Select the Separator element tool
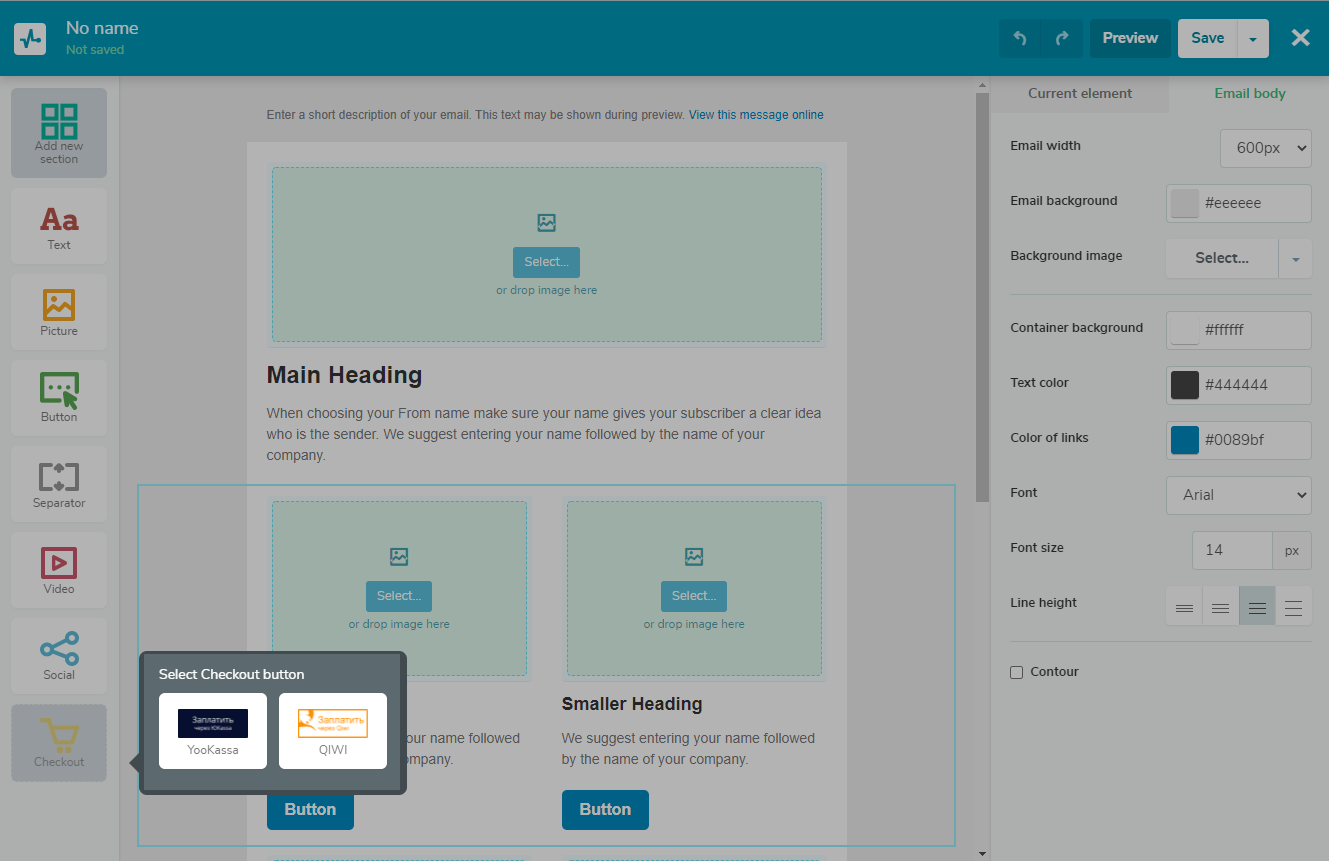Image resolution: width=1329 pixels, height=861 pixels. click(59, 484)
